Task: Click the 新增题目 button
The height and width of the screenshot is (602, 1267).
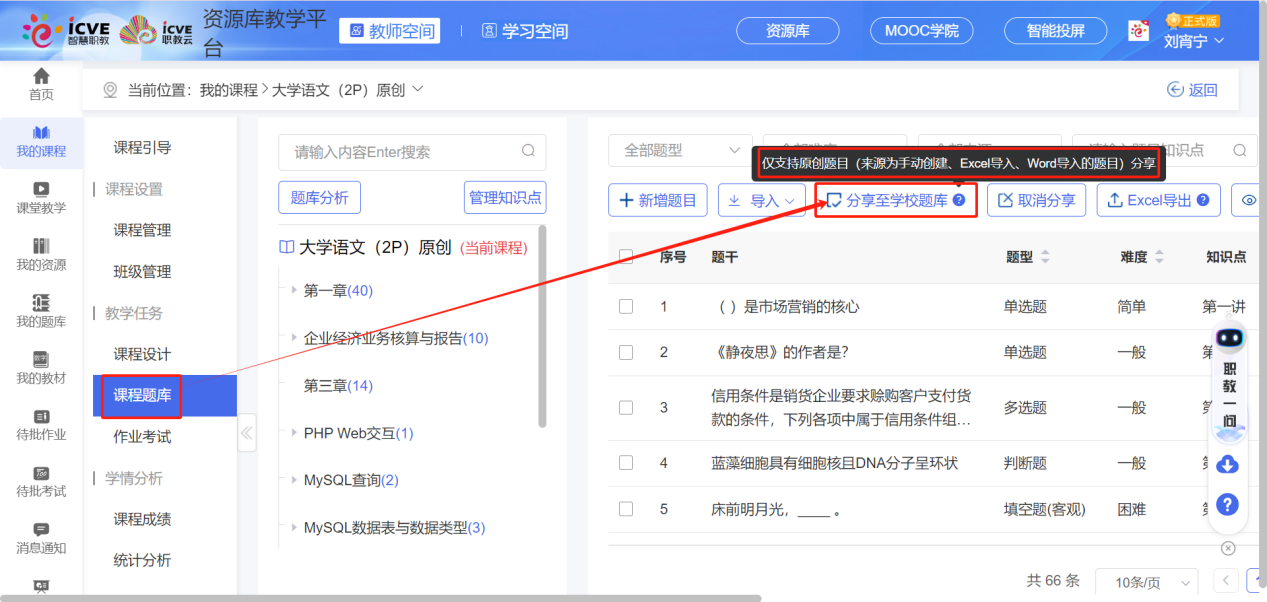Action: point(658,200)
